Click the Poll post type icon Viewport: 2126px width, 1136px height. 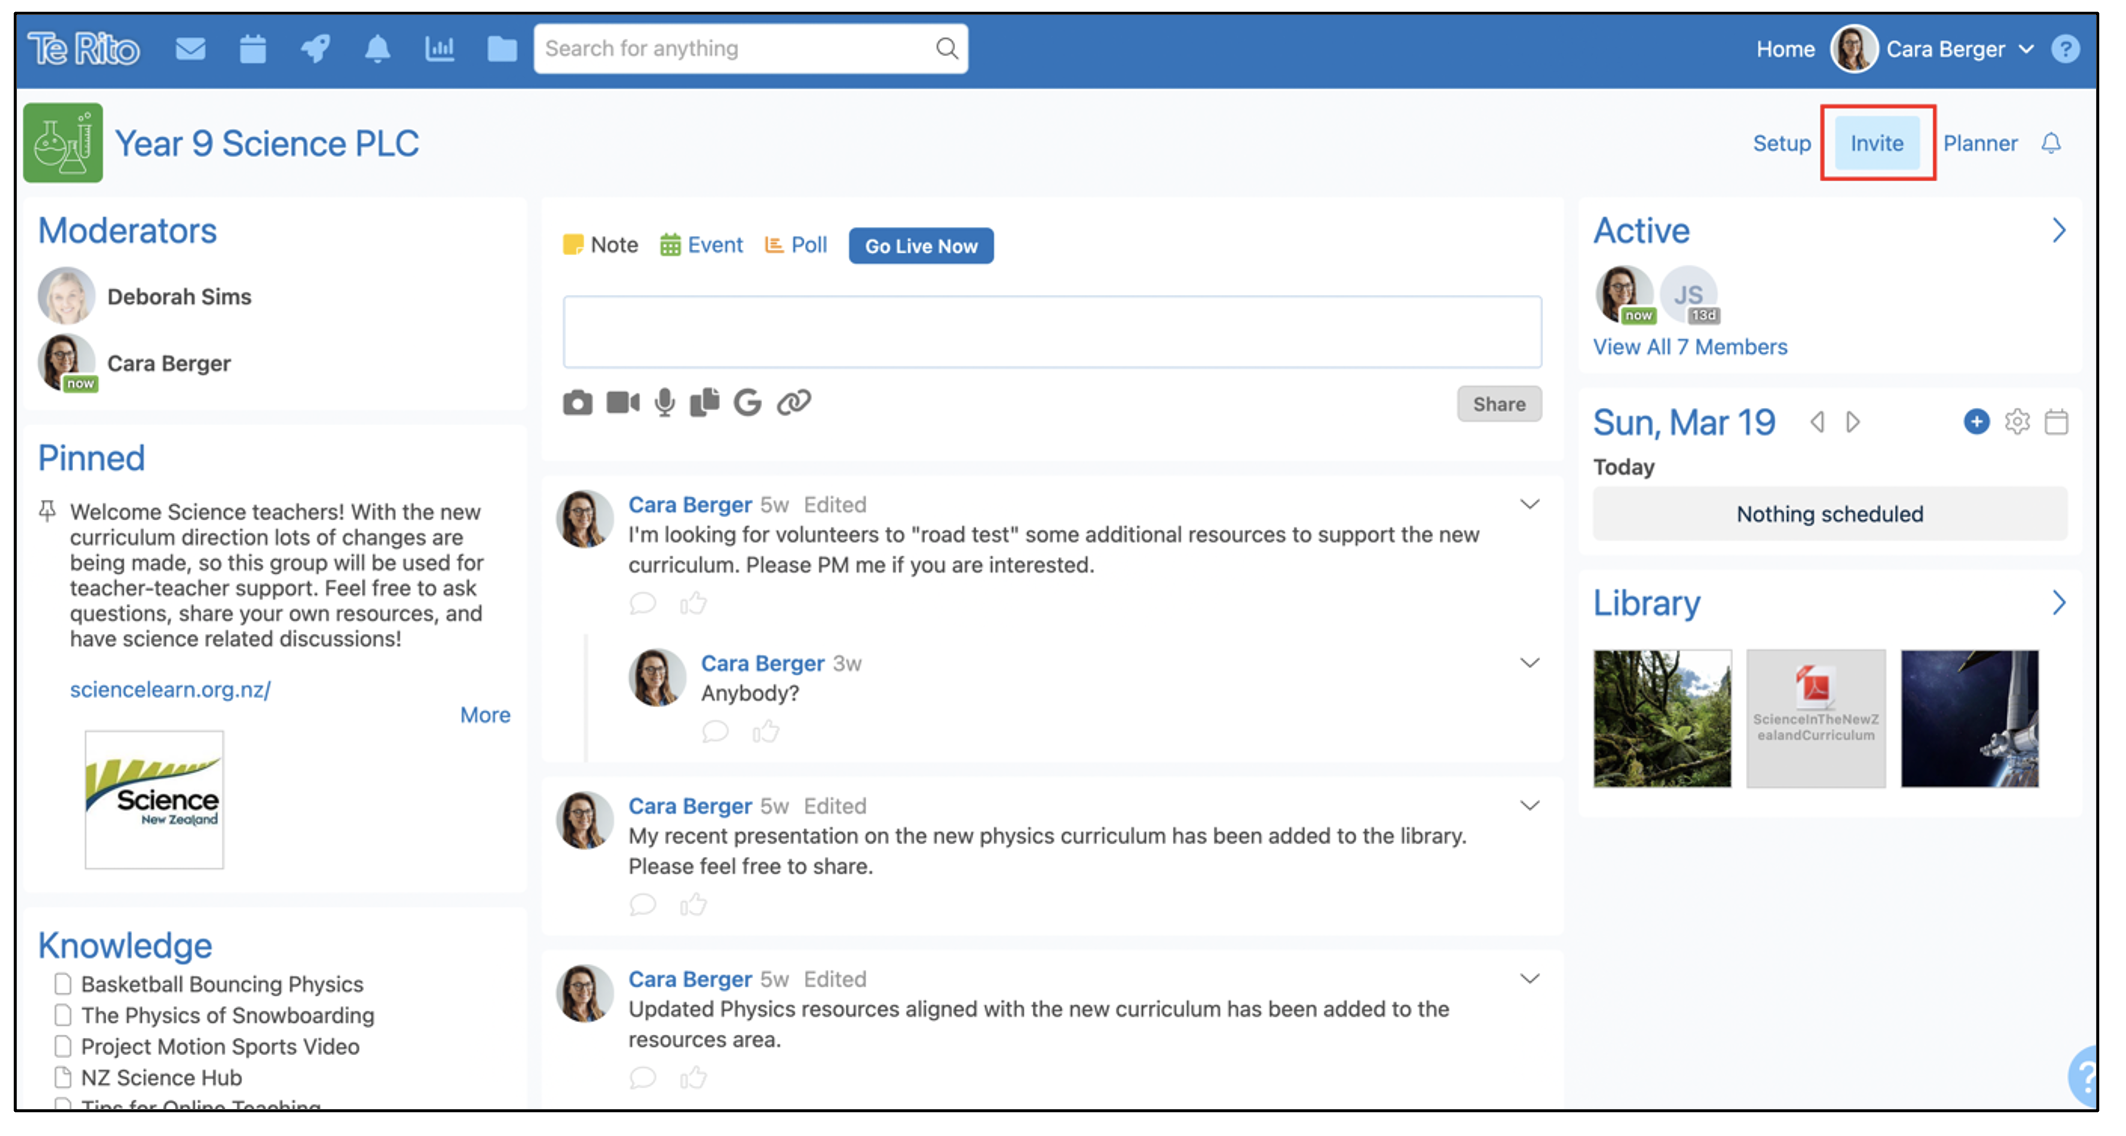tap(773, 243)
